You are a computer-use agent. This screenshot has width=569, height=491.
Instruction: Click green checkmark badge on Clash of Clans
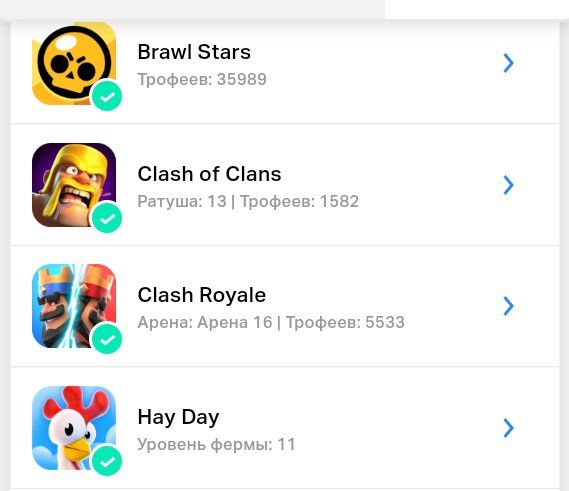107,218
